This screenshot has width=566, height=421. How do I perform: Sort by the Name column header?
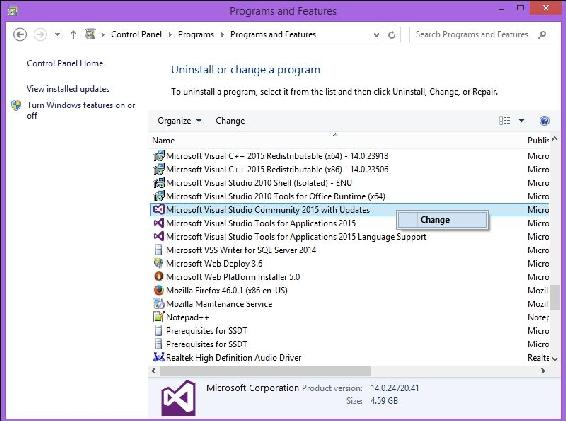164,140
